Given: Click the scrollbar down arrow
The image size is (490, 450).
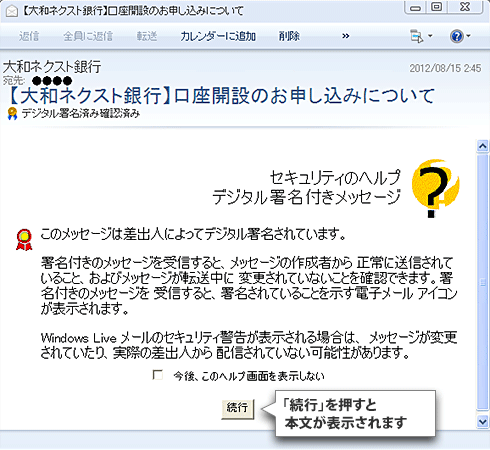Looking at the screenshot, I should [x=482, y=421].
